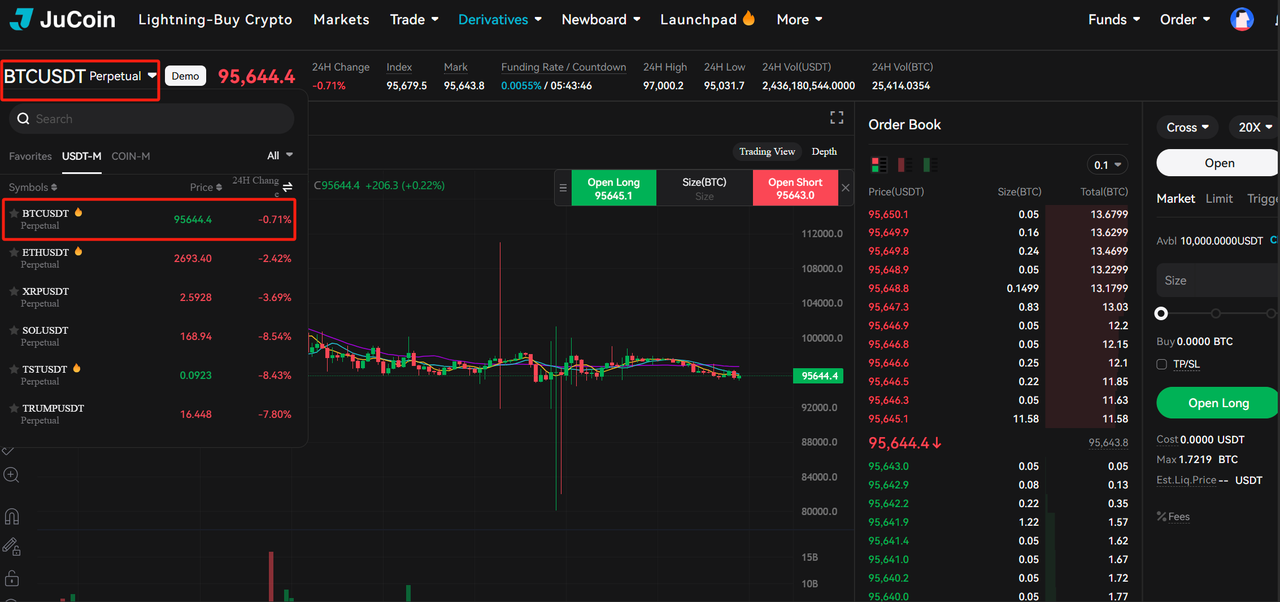
Task: Click the Size field in order form
Action: (x=1218, y=280)
